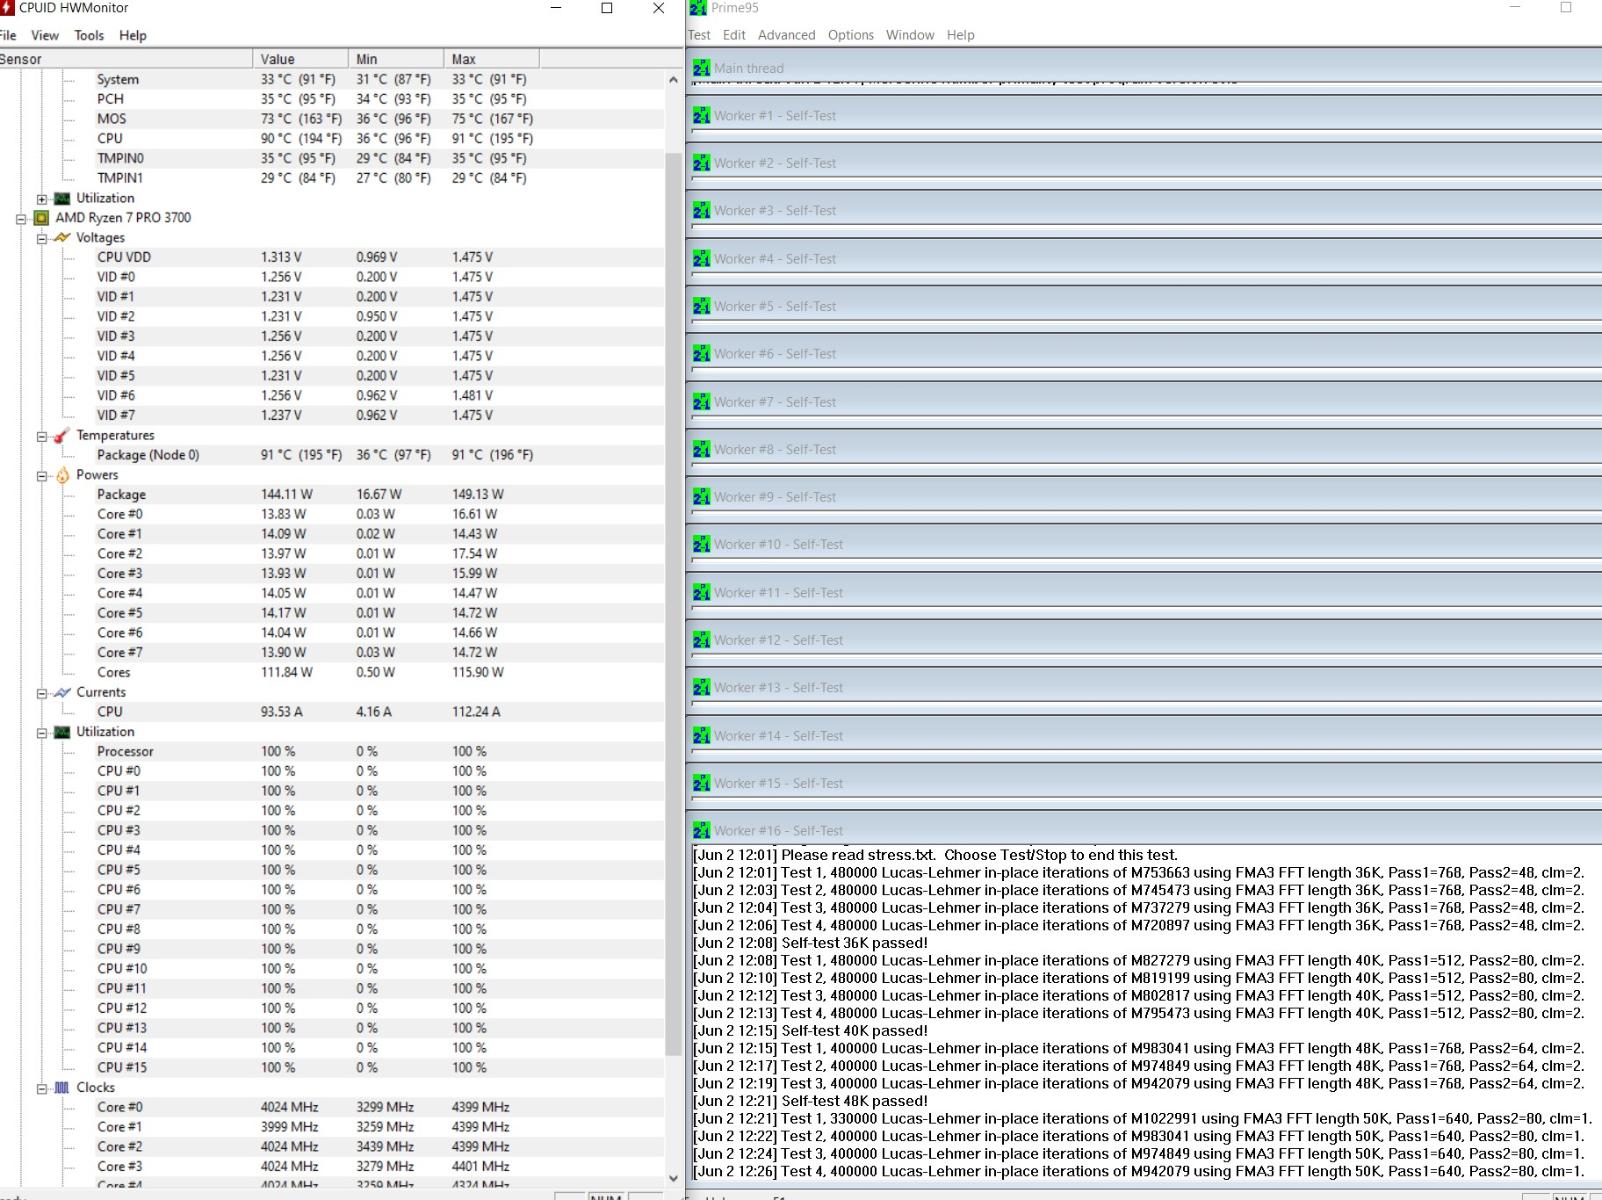Click the AMD Ryzen 7 PRO 3700 processor icon
Screen dimensions: 1602x1200
point(41,218)
